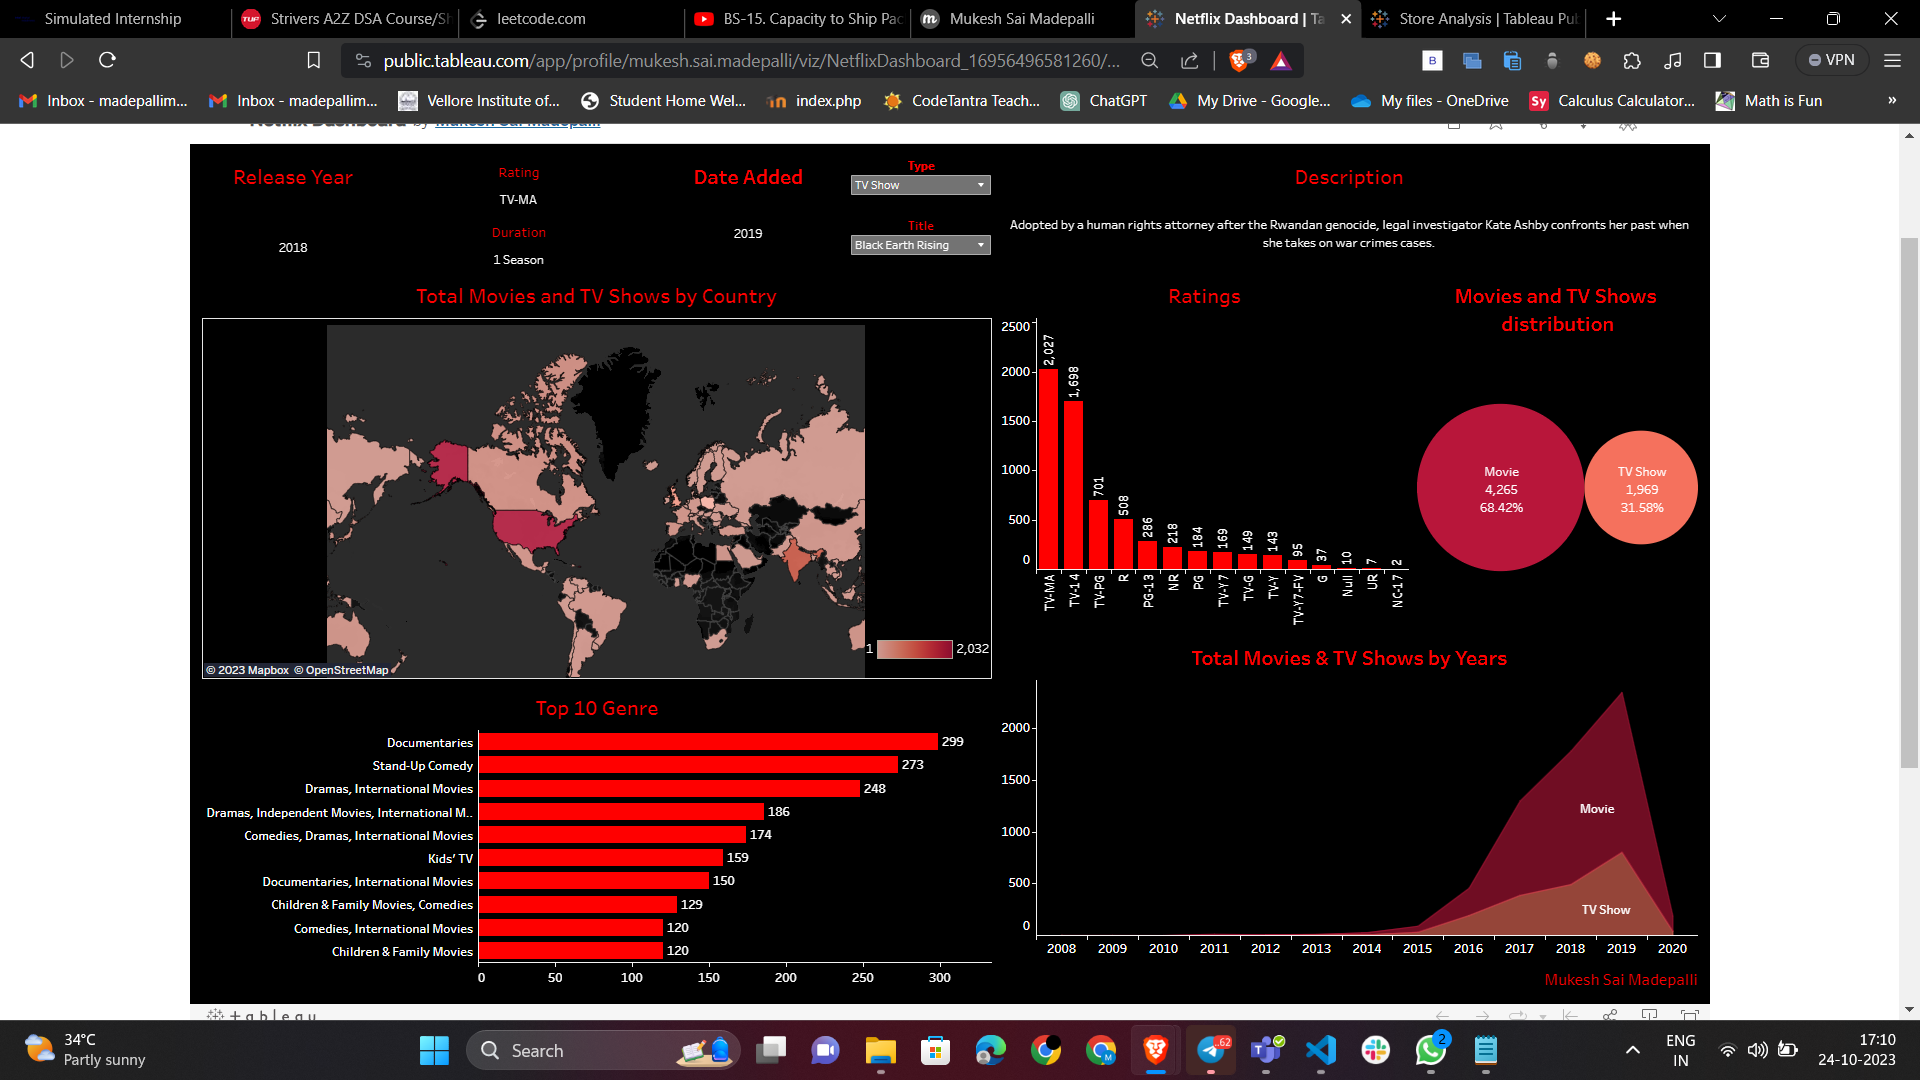Open Slack from the taskbar

click(1376, 1050)
